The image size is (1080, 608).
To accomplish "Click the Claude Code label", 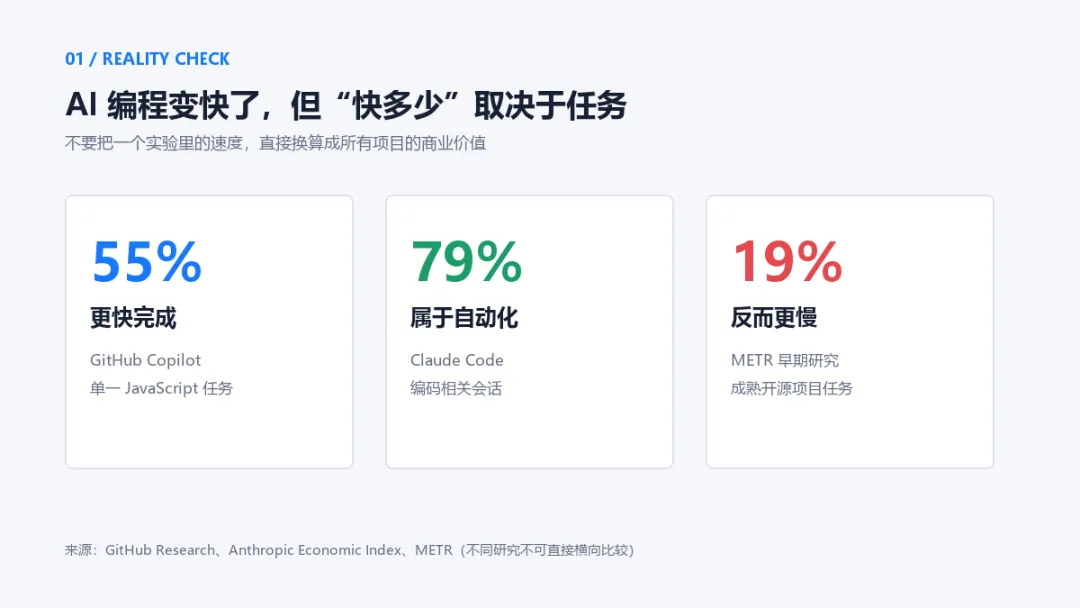I will (x=457, y=360).
